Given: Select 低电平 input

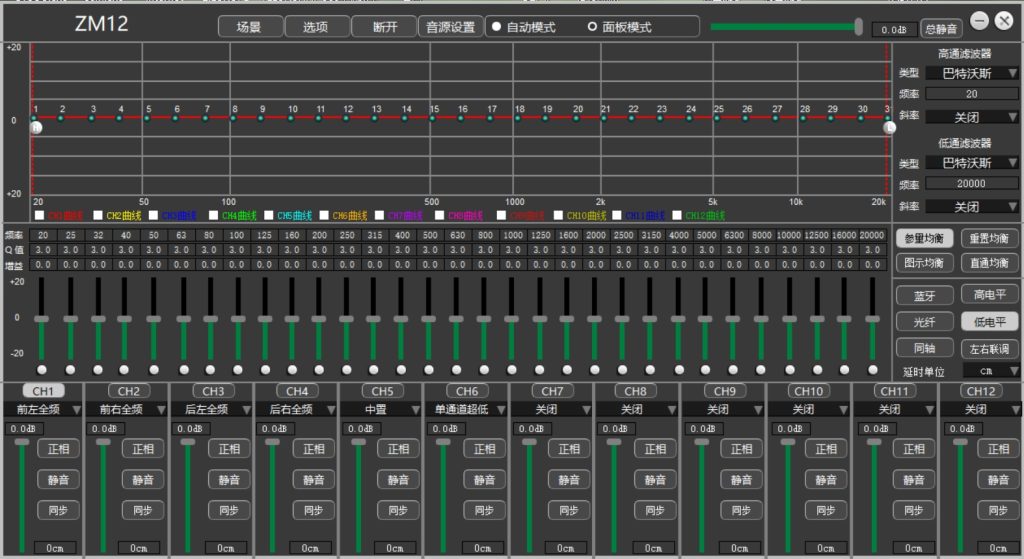Looking at the screenshot, I should pyautogui.click(x=989, y=321).
